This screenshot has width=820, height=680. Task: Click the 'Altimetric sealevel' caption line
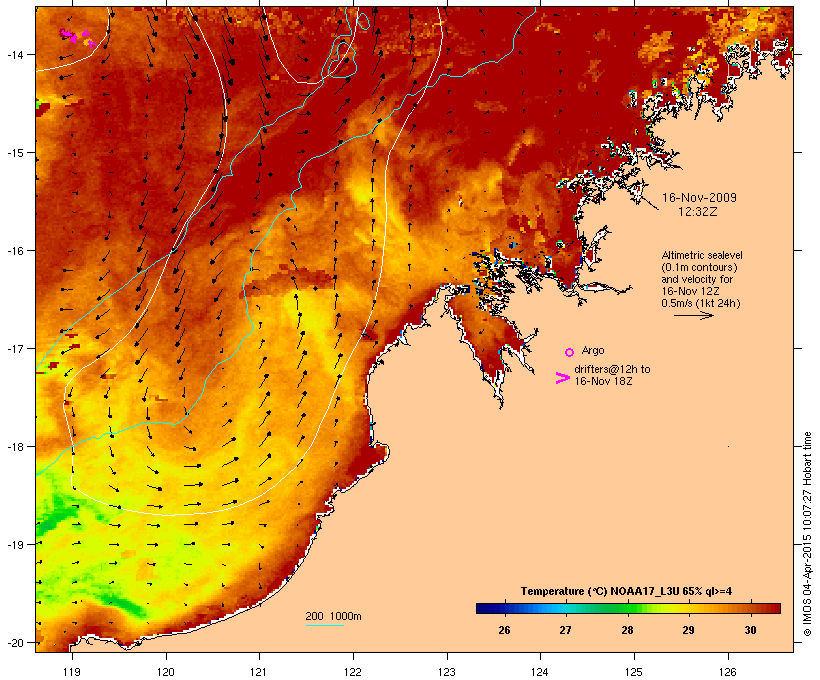click(x=702, y=255)
